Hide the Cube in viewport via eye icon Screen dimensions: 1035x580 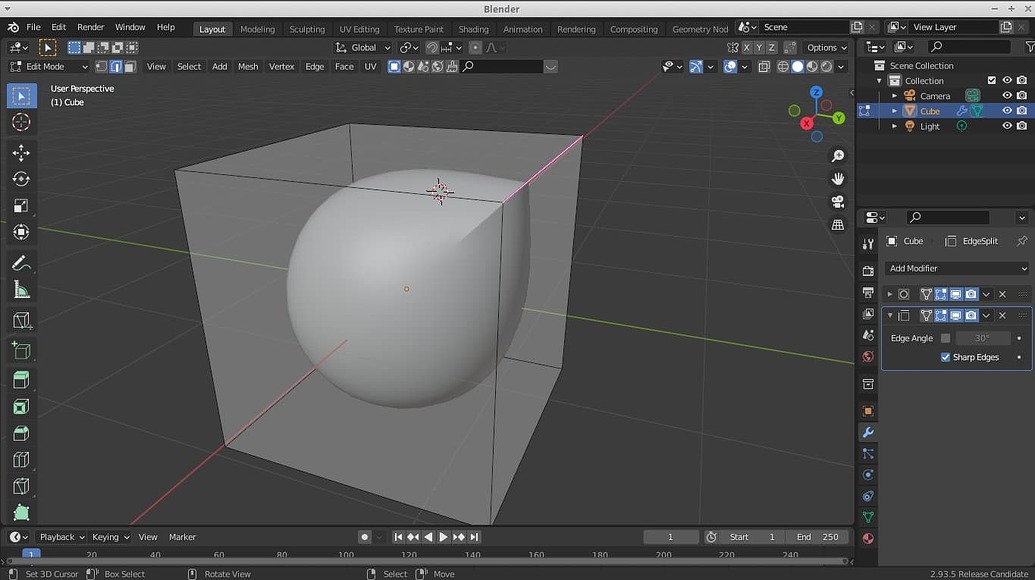(1007, 111)
